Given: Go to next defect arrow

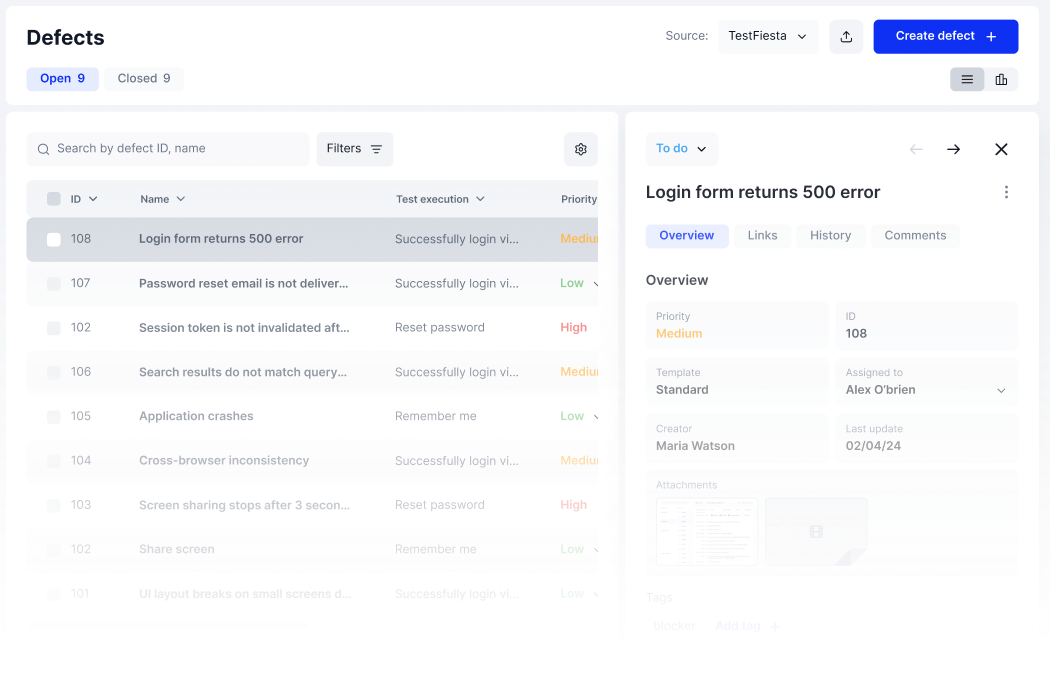Looking at the screenshot, I should pos(954,149).
